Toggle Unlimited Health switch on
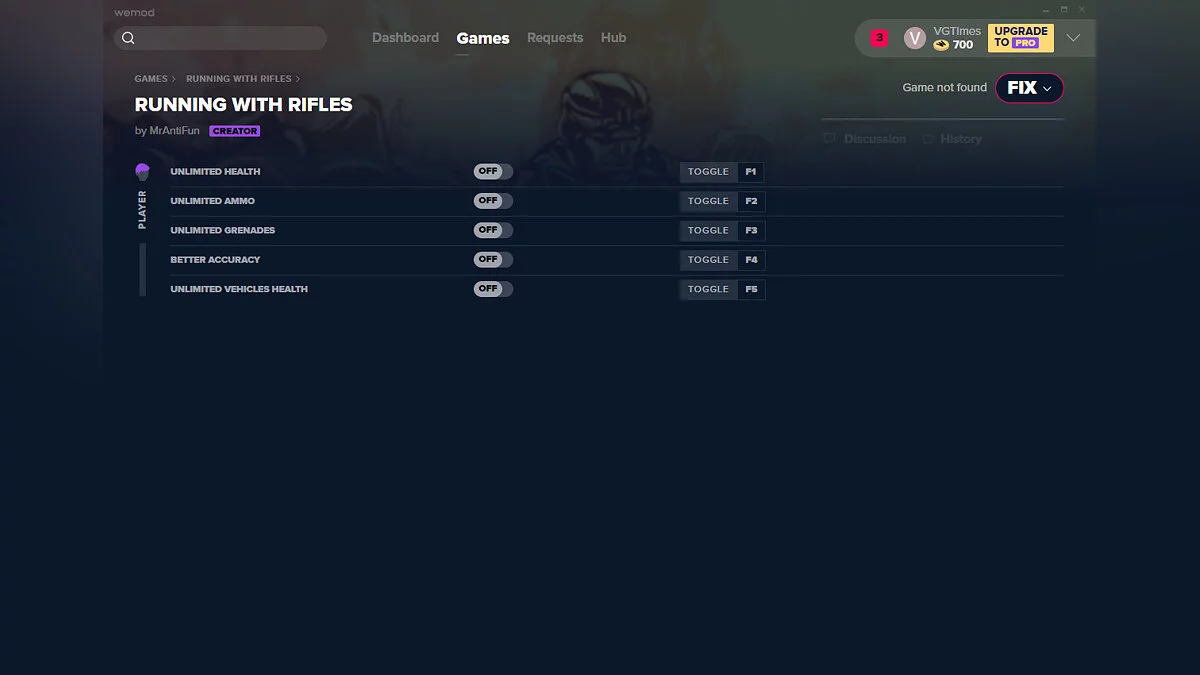 pos(493,171)
